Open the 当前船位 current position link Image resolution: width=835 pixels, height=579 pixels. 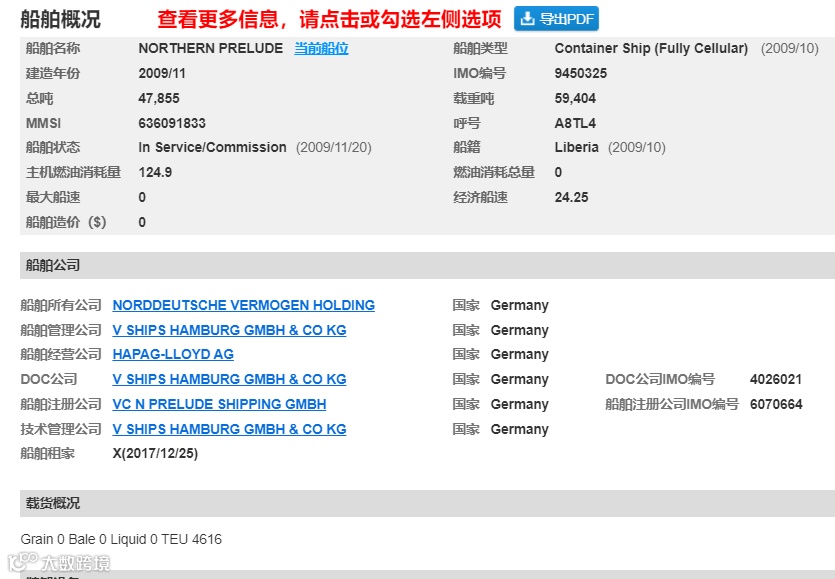click(321, 48)
